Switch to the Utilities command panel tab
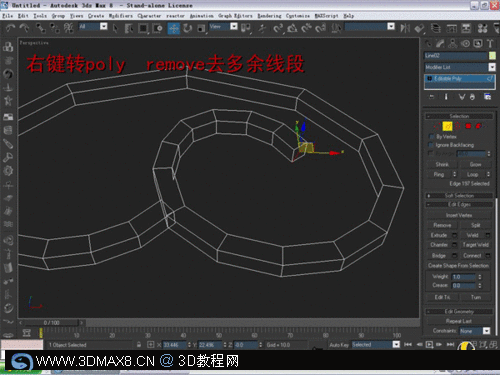Viewport: 500px width, 375px height. pyautogui.click(x=490, y=44)
